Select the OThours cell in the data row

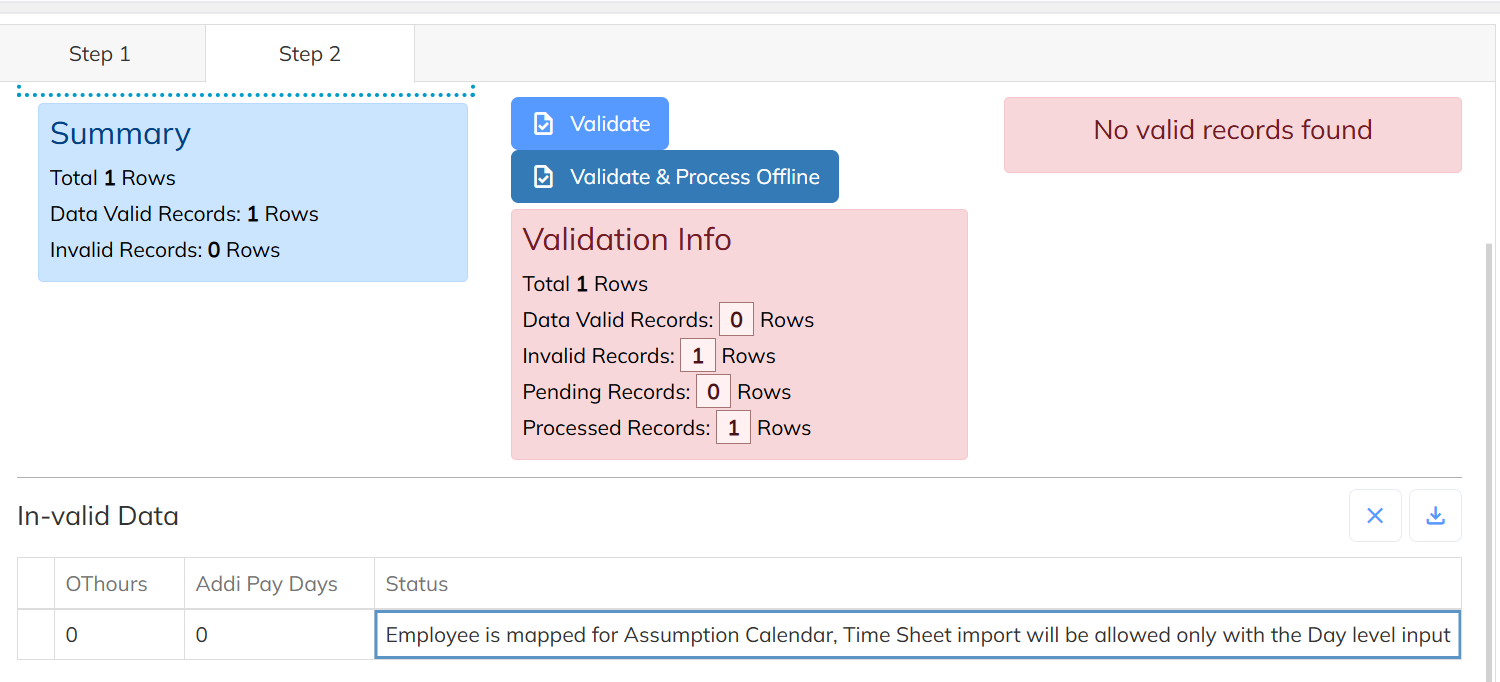(119, 635)
